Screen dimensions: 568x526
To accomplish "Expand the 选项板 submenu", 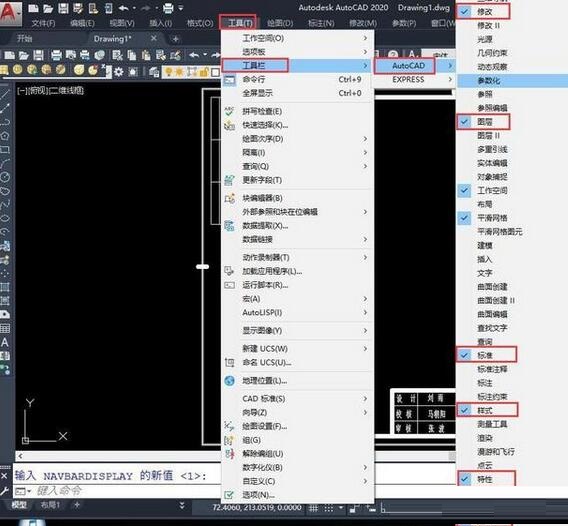I will click(298, 52).
